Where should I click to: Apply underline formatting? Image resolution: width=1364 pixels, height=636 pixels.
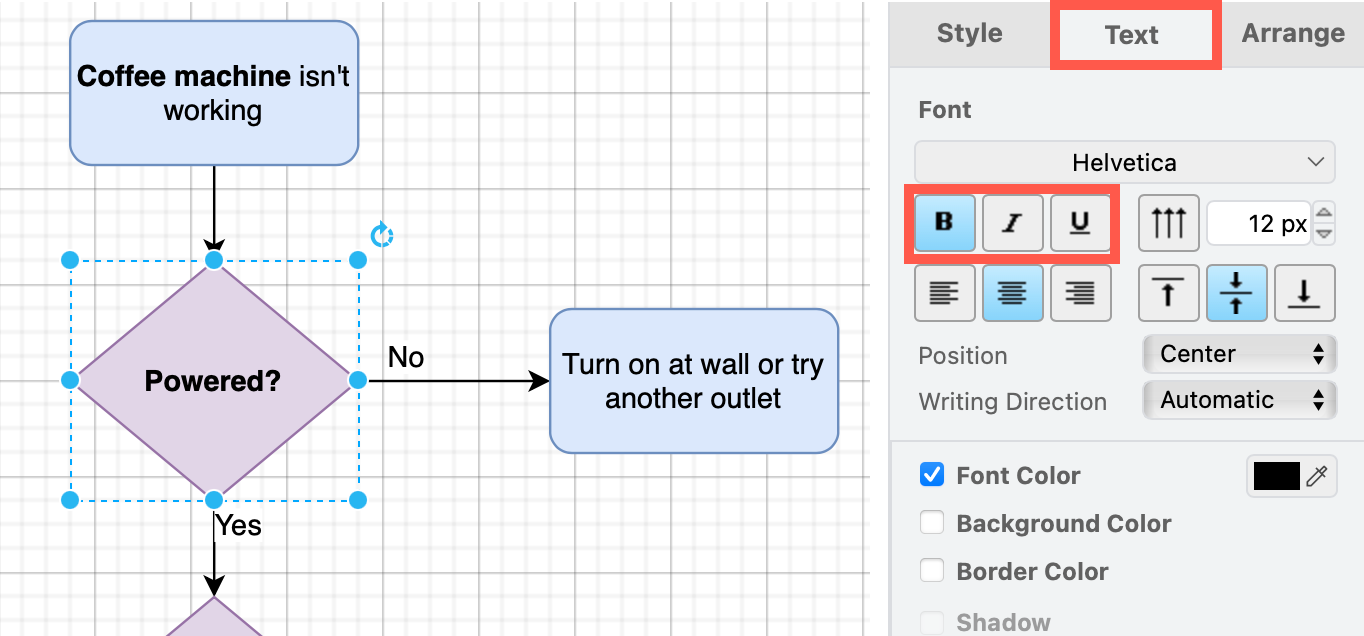coord(1079,222)
